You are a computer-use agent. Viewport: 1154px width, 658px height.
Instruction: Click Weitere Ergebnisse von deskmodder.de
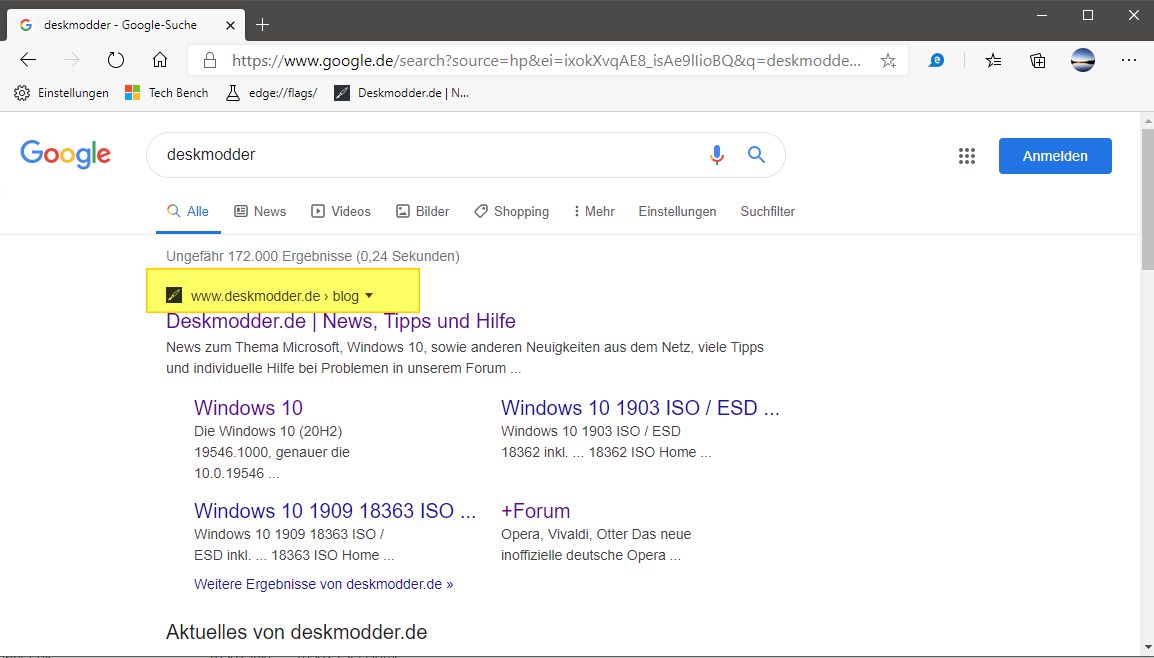click(324, 584)
